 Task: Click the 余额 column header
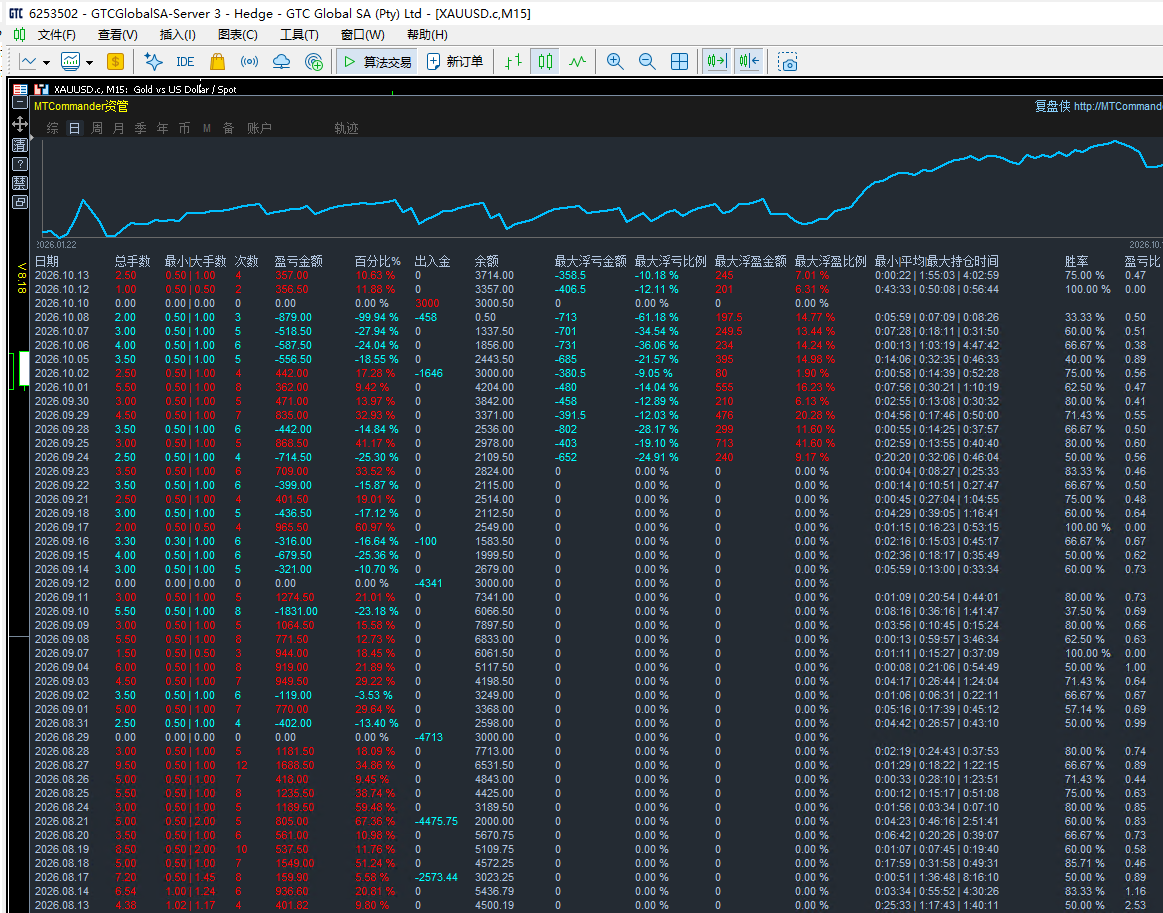pyautogui.click(x=487, y=261)
